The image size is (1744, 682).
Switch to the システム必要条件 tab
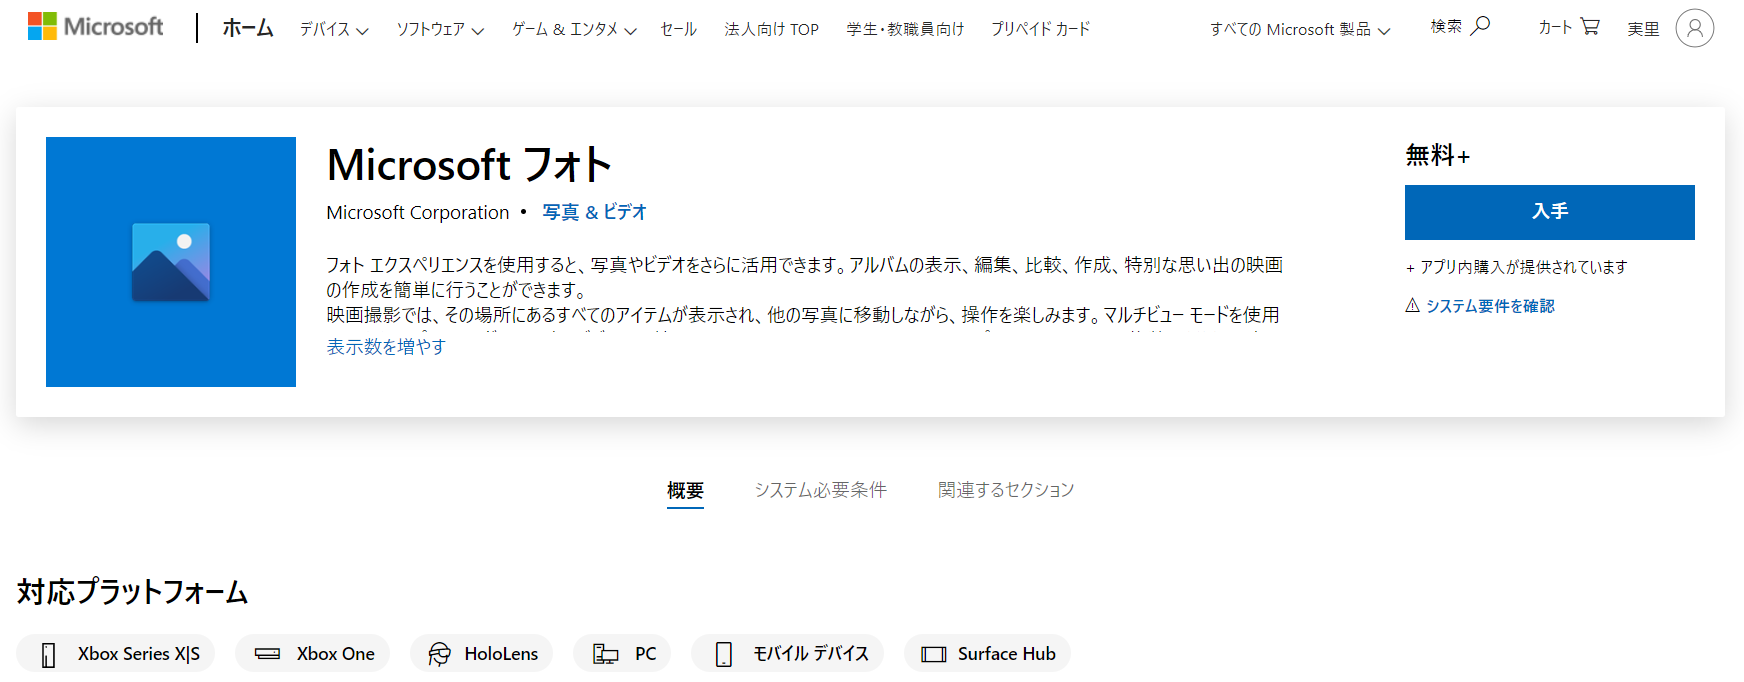(x=820, y=489)
